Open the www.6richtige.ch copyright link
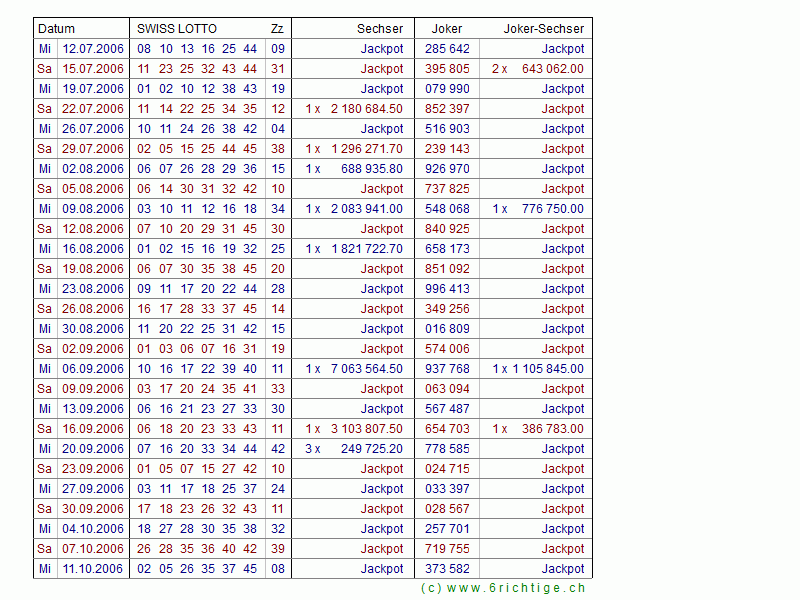800x600 pixels. (x=503, y=588)
